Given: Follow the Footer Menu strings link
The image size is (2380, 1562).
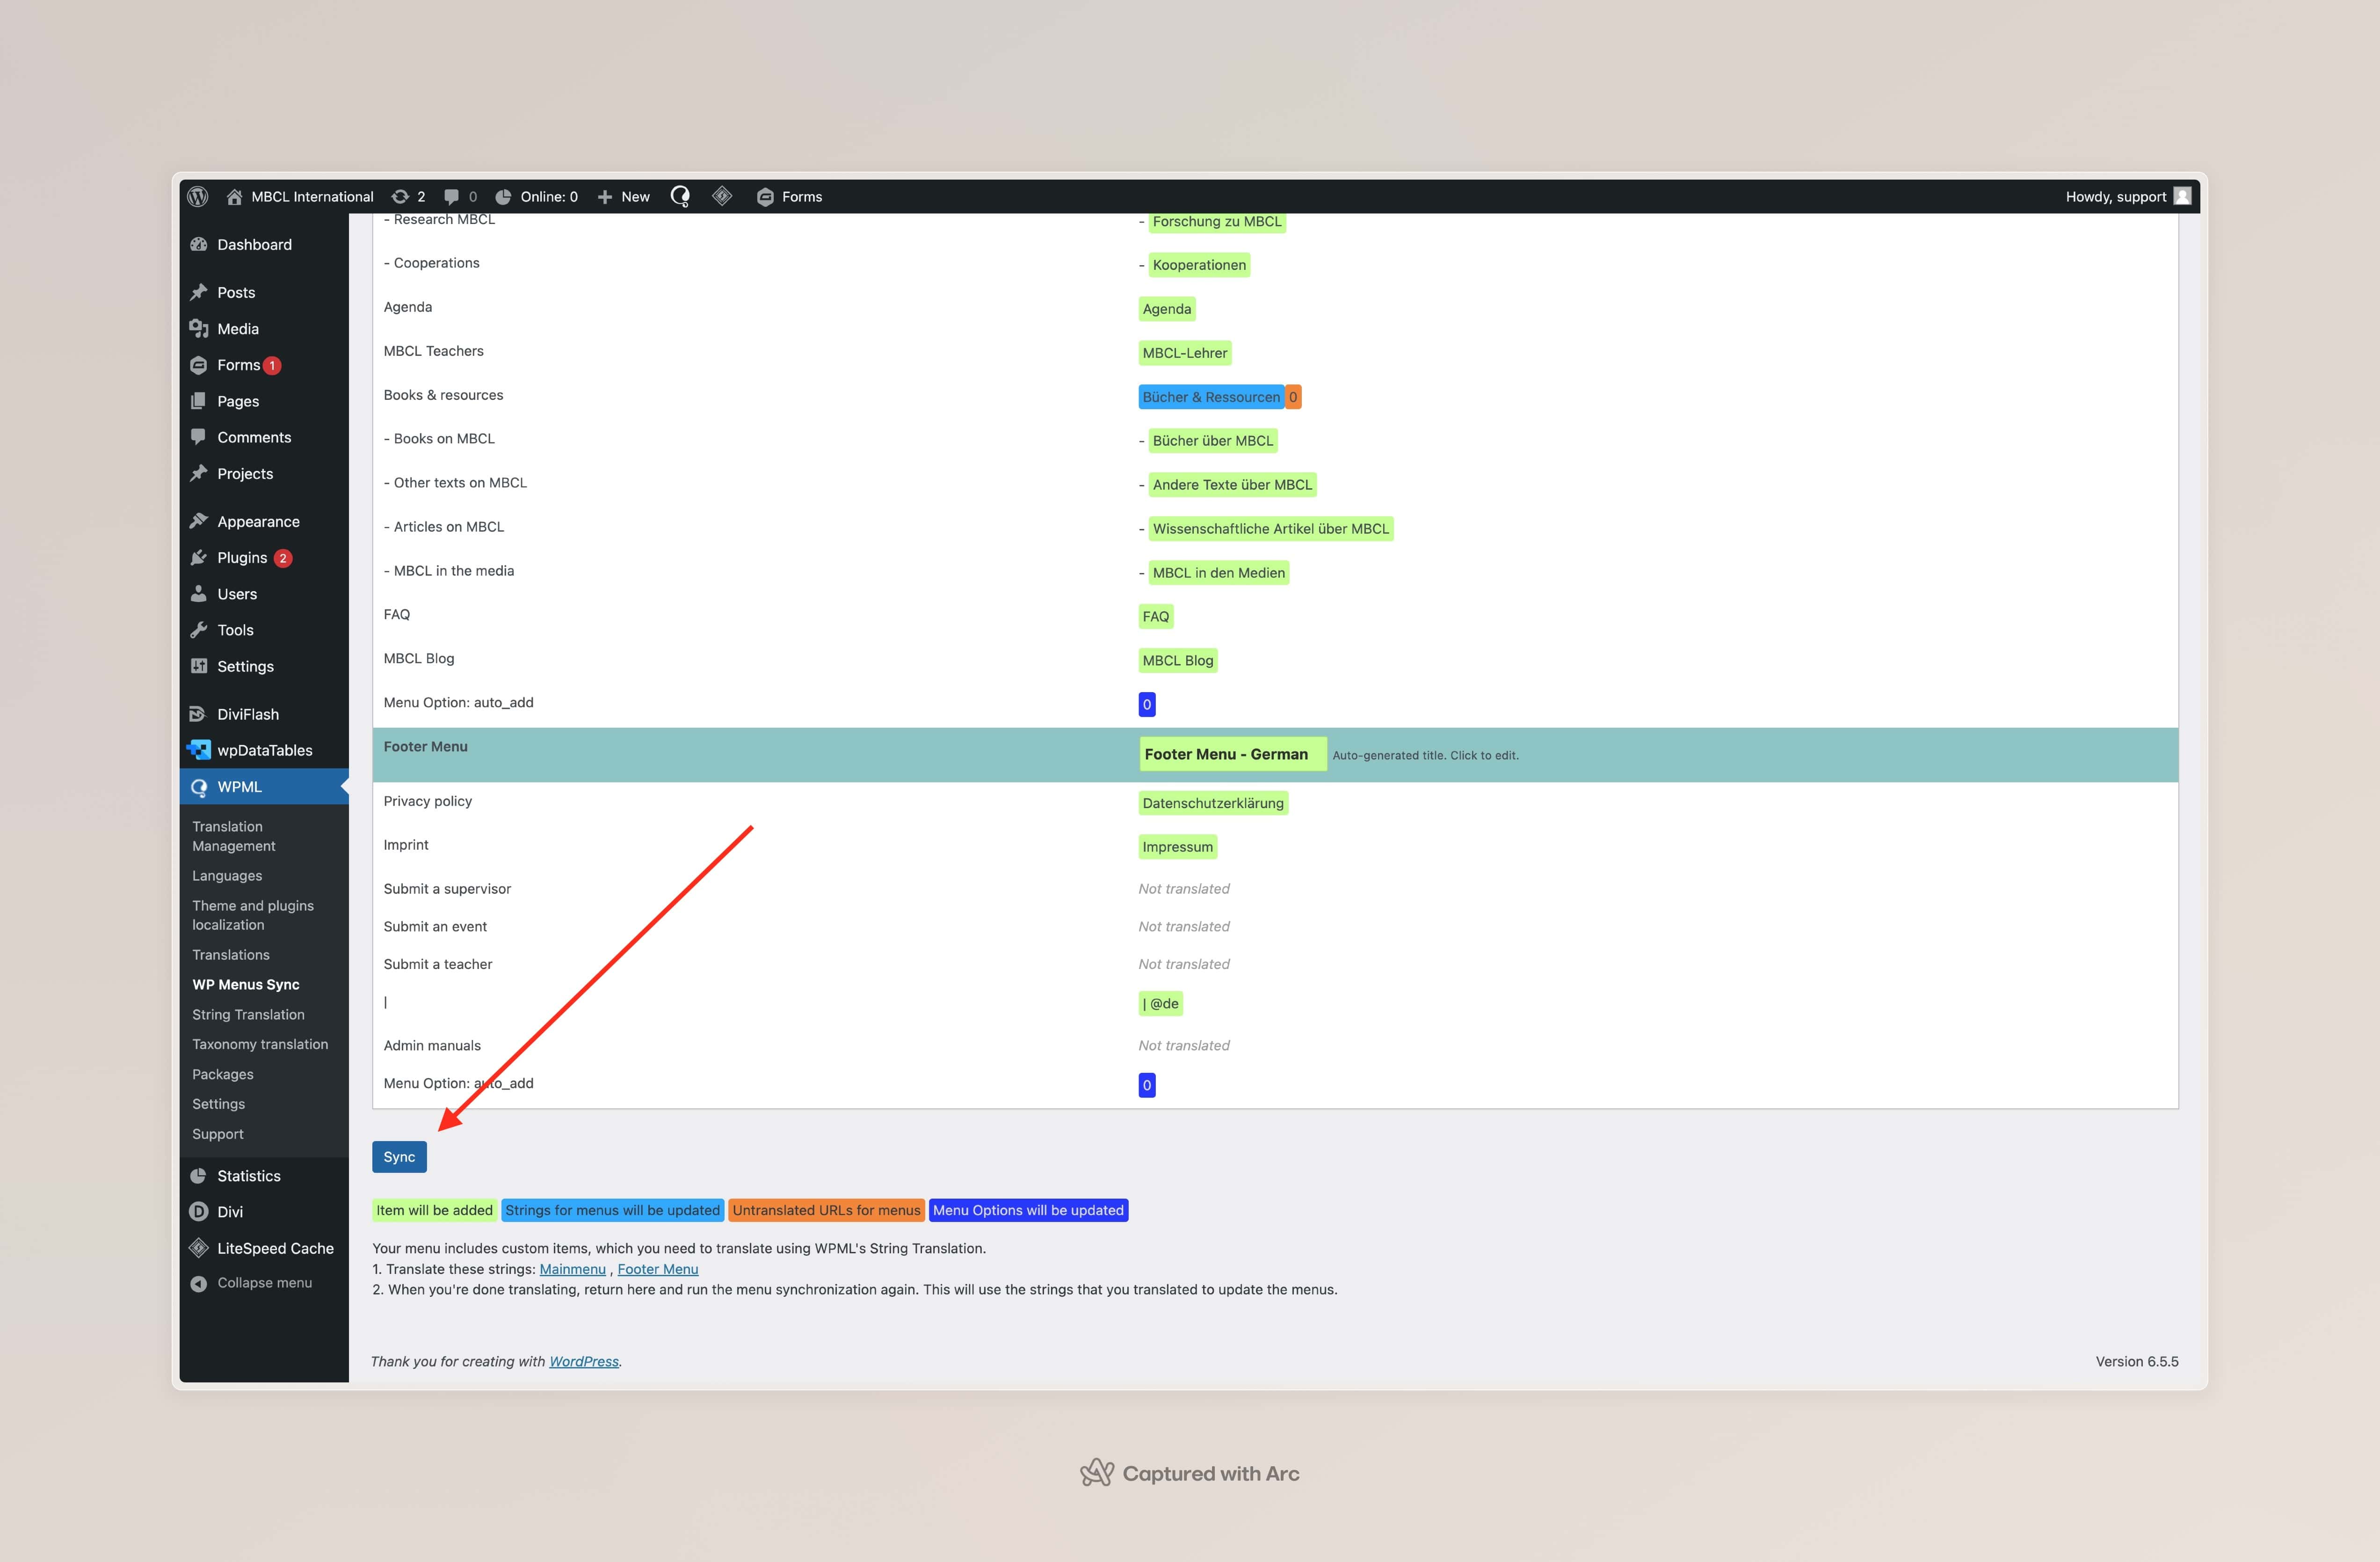Looking at the screenshot, I should click(x=657, y=1269).
